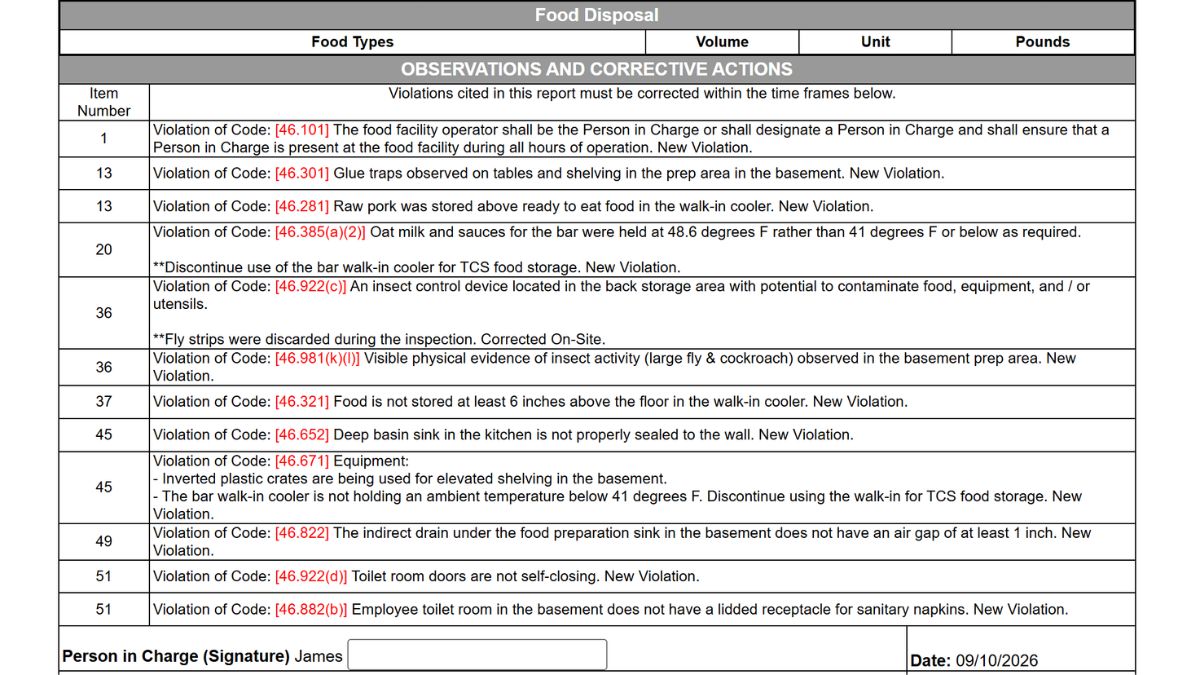Screen dimensions: 1200x675
Task: Click the Food Disposal section header
Action: pyautogui.click(x=597, y=15)
